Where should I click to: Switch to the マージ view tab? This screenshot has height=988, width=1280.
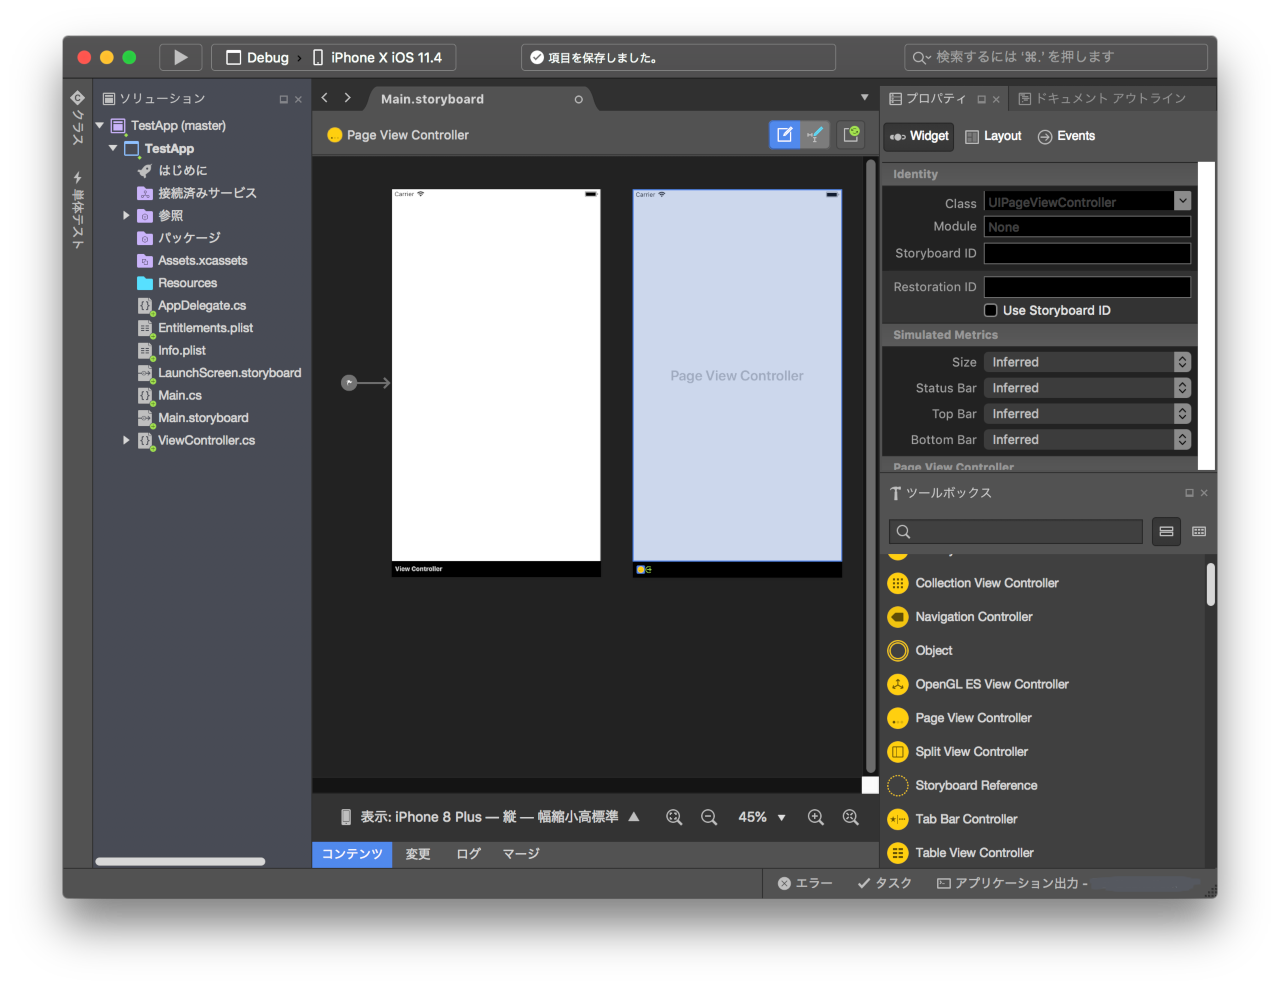pyautogui.click(x=521, y=854)
